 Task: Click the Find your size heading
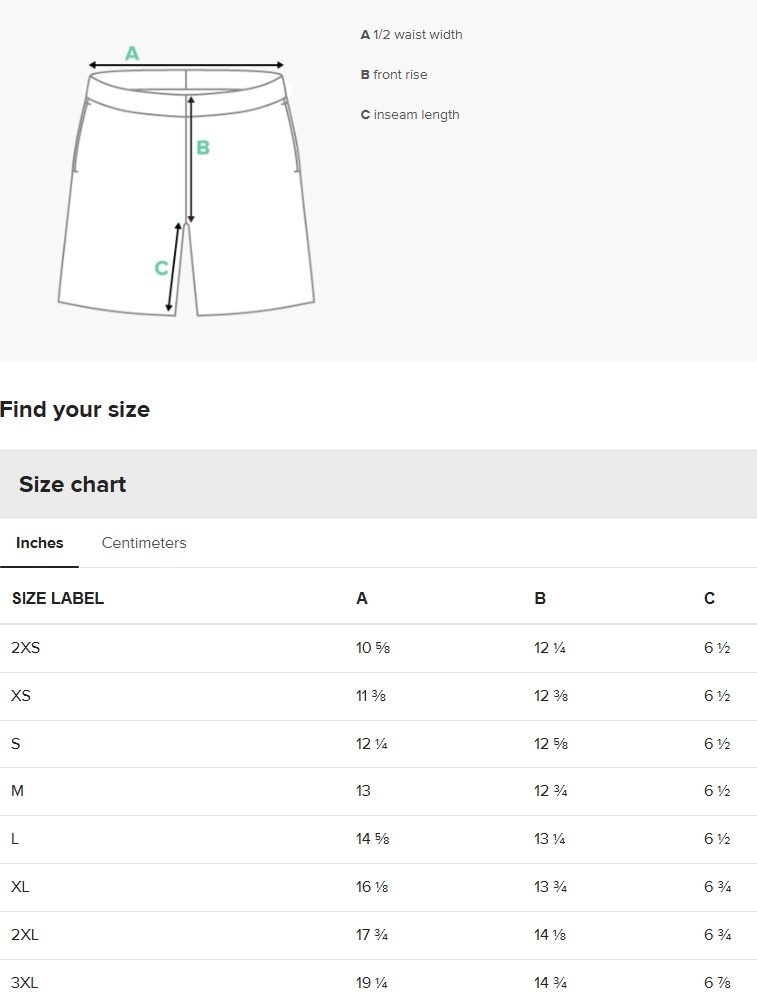(75, 409)
